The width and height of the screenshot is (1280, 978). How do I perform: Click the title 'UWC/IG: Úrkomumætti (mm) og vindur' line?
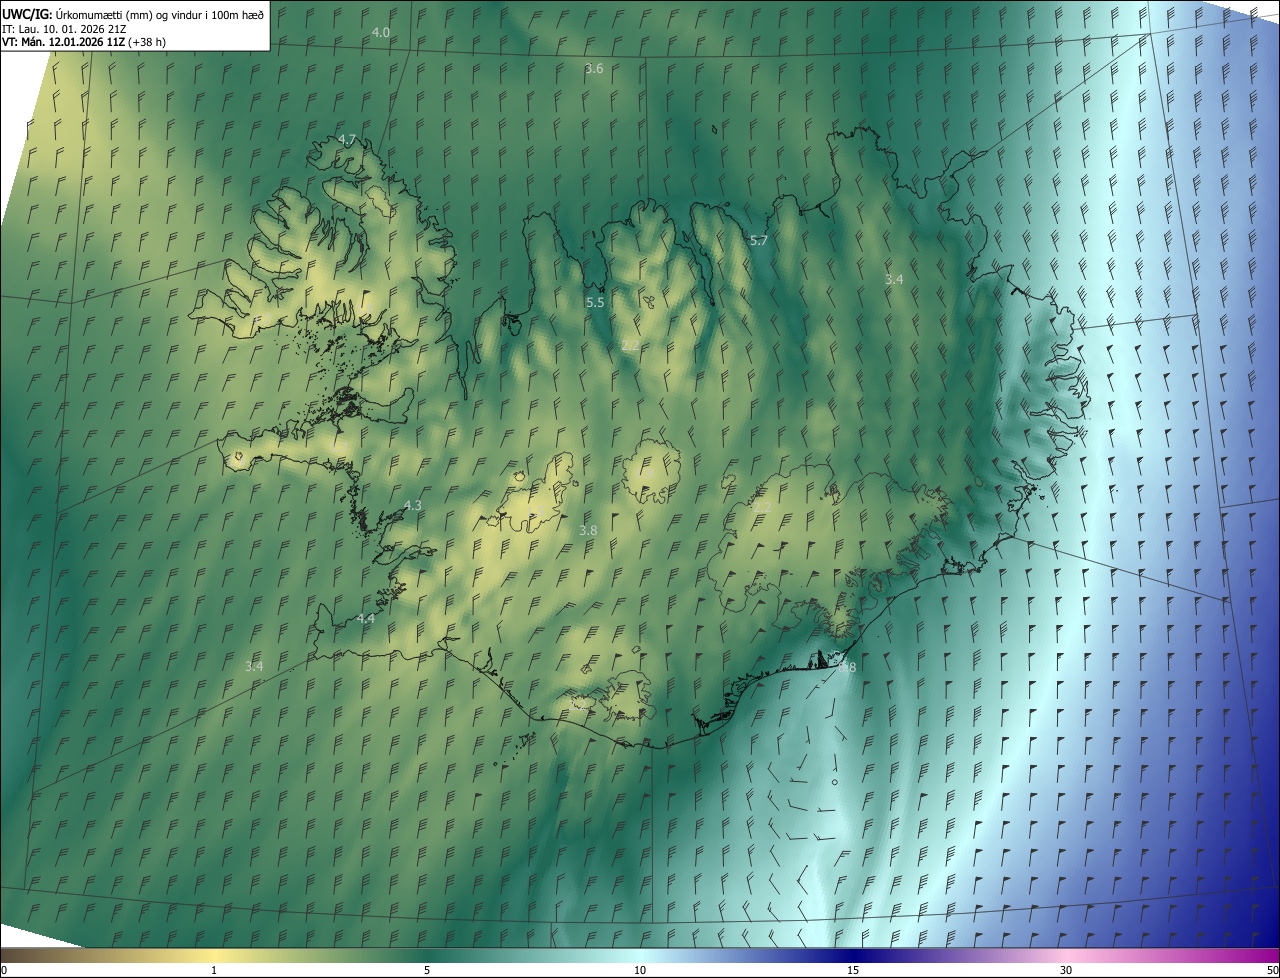pyautogui.click(x=133, y=14)
